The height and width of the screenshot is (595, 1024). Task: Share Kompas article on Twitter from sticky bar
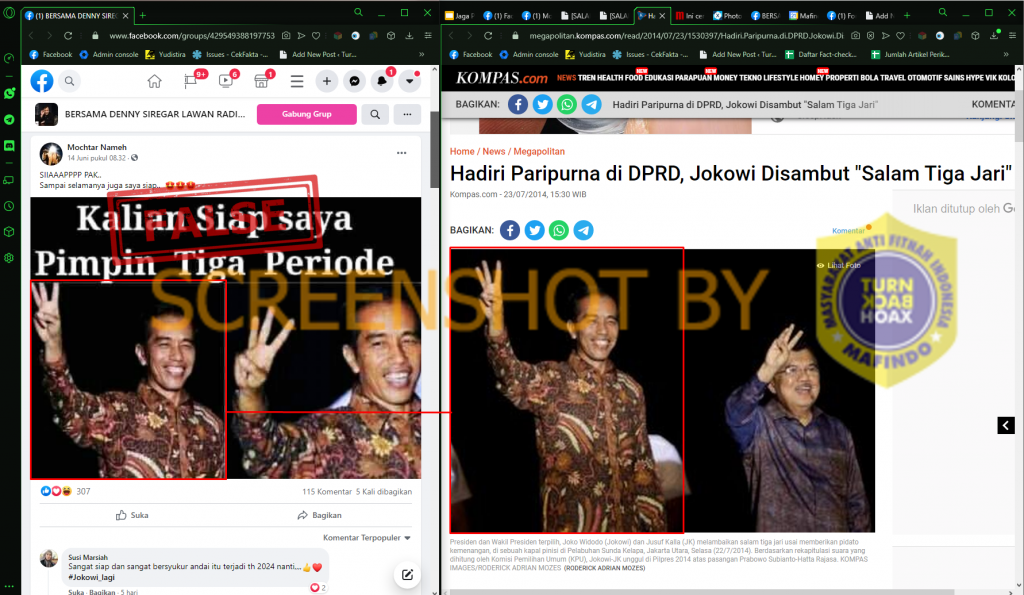pyautogui.click(x=542, y=105)
